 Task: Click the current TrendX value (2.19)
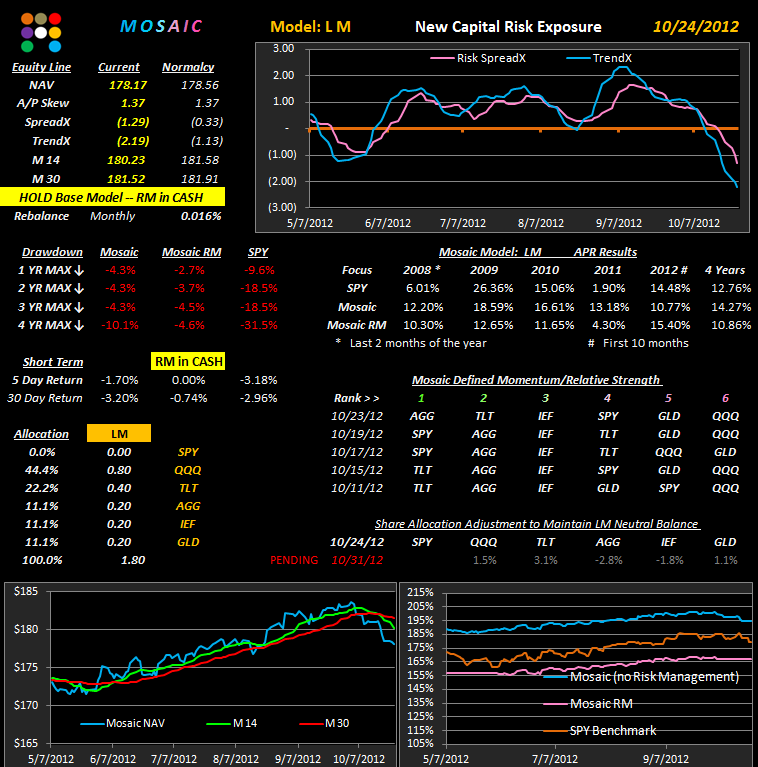tap(133, 141)
